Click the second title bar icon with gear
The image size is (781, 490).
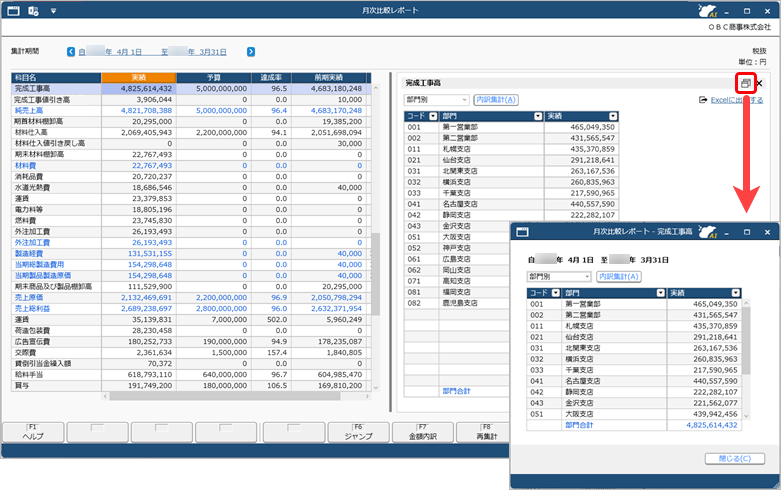point(33,10)
